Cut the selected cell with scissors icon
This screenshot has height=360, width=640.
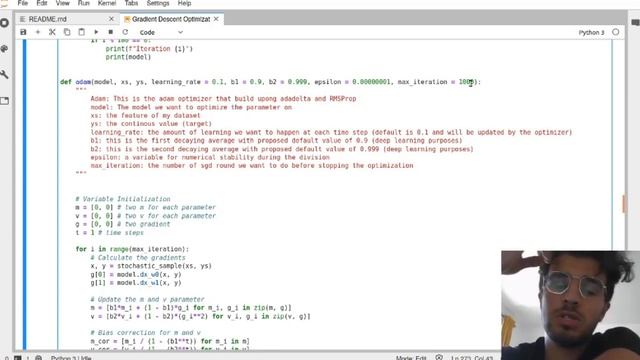click(x=52, y=32)
